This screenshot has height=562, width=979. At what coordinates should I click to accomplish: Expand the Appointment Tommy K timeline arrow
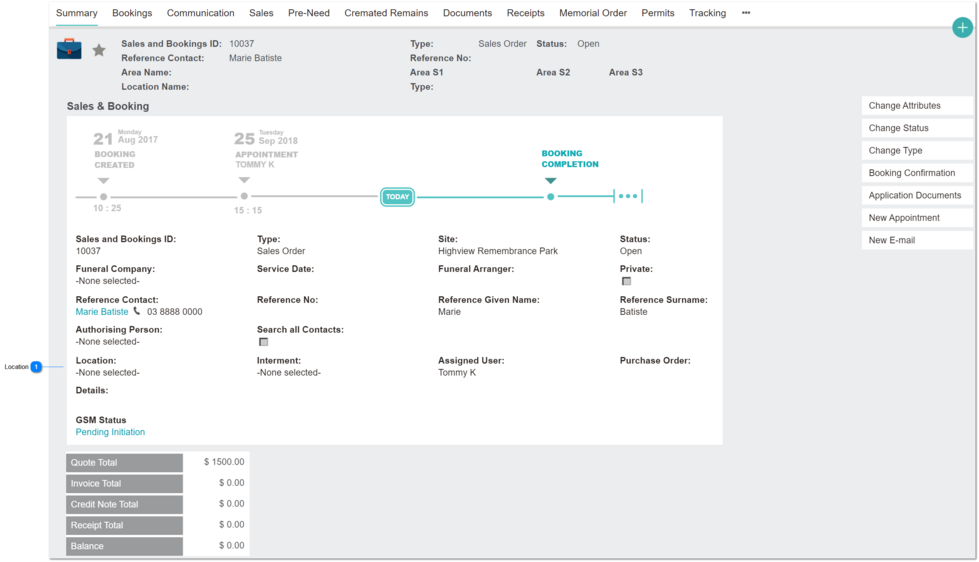tap(244, 180)
